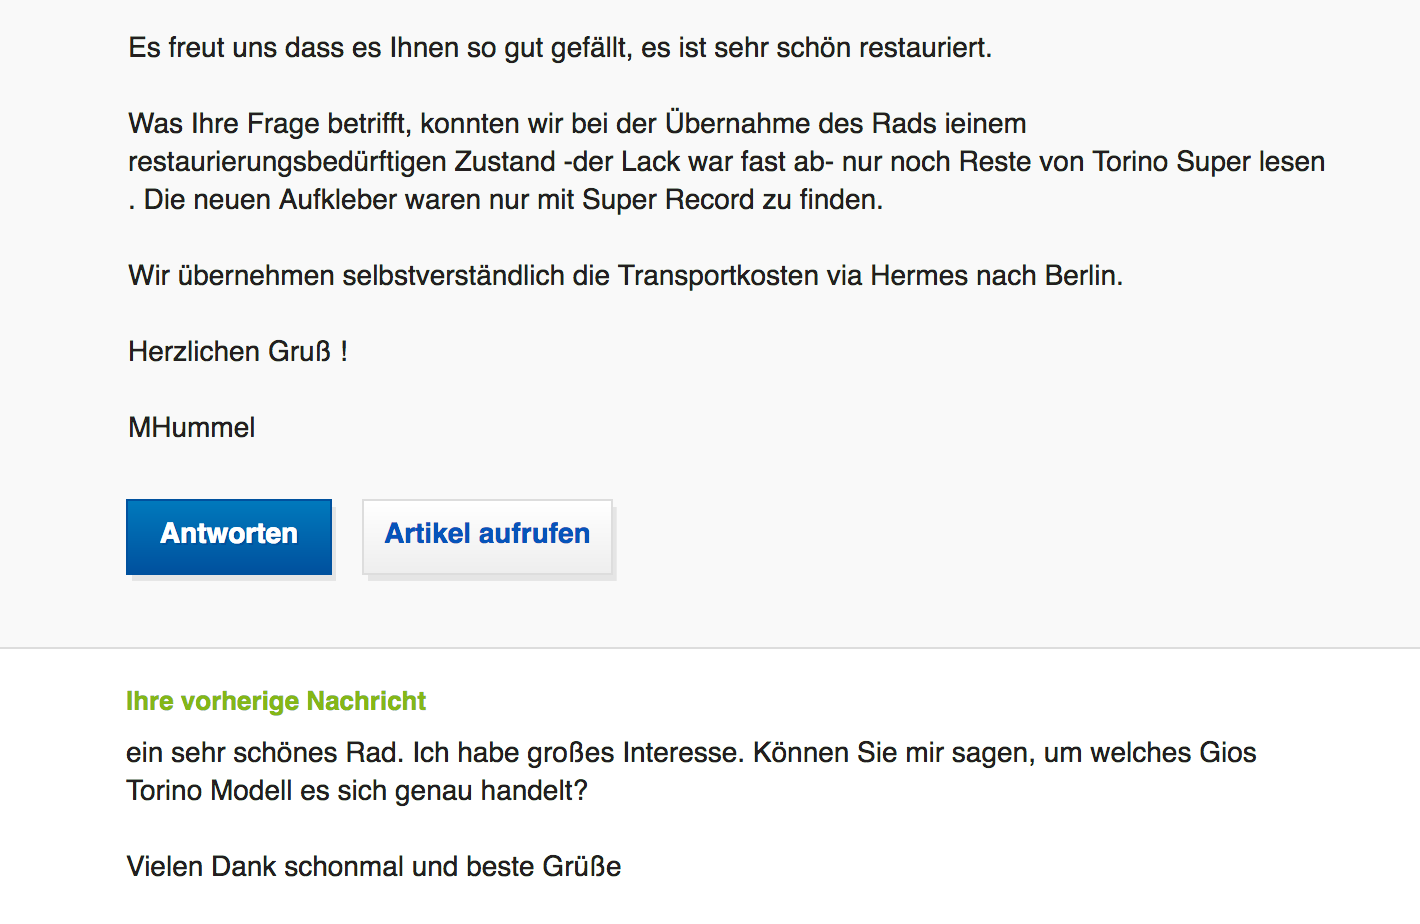The height and width of the screenshot is (924, 1420).
Task: Click the first line 'Es freut uns dass'
Action: point(560,48)
